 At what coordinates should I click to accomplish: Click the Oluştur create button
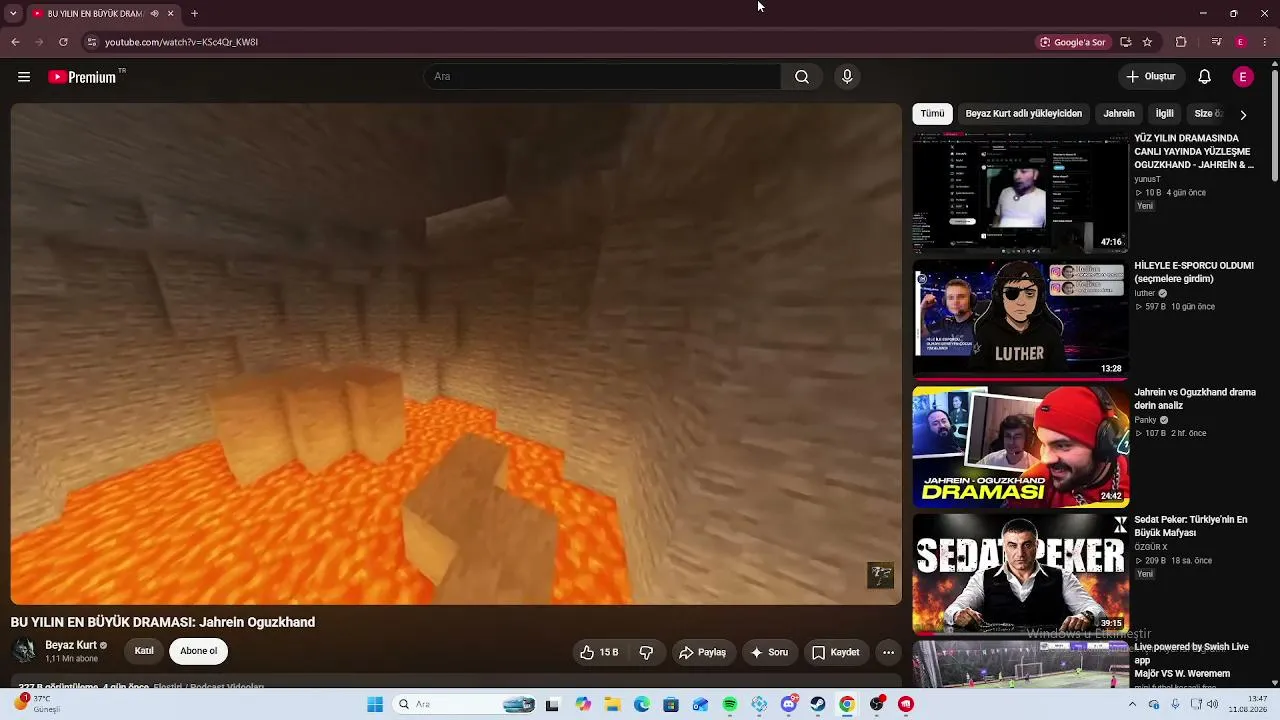[1150, 77]
